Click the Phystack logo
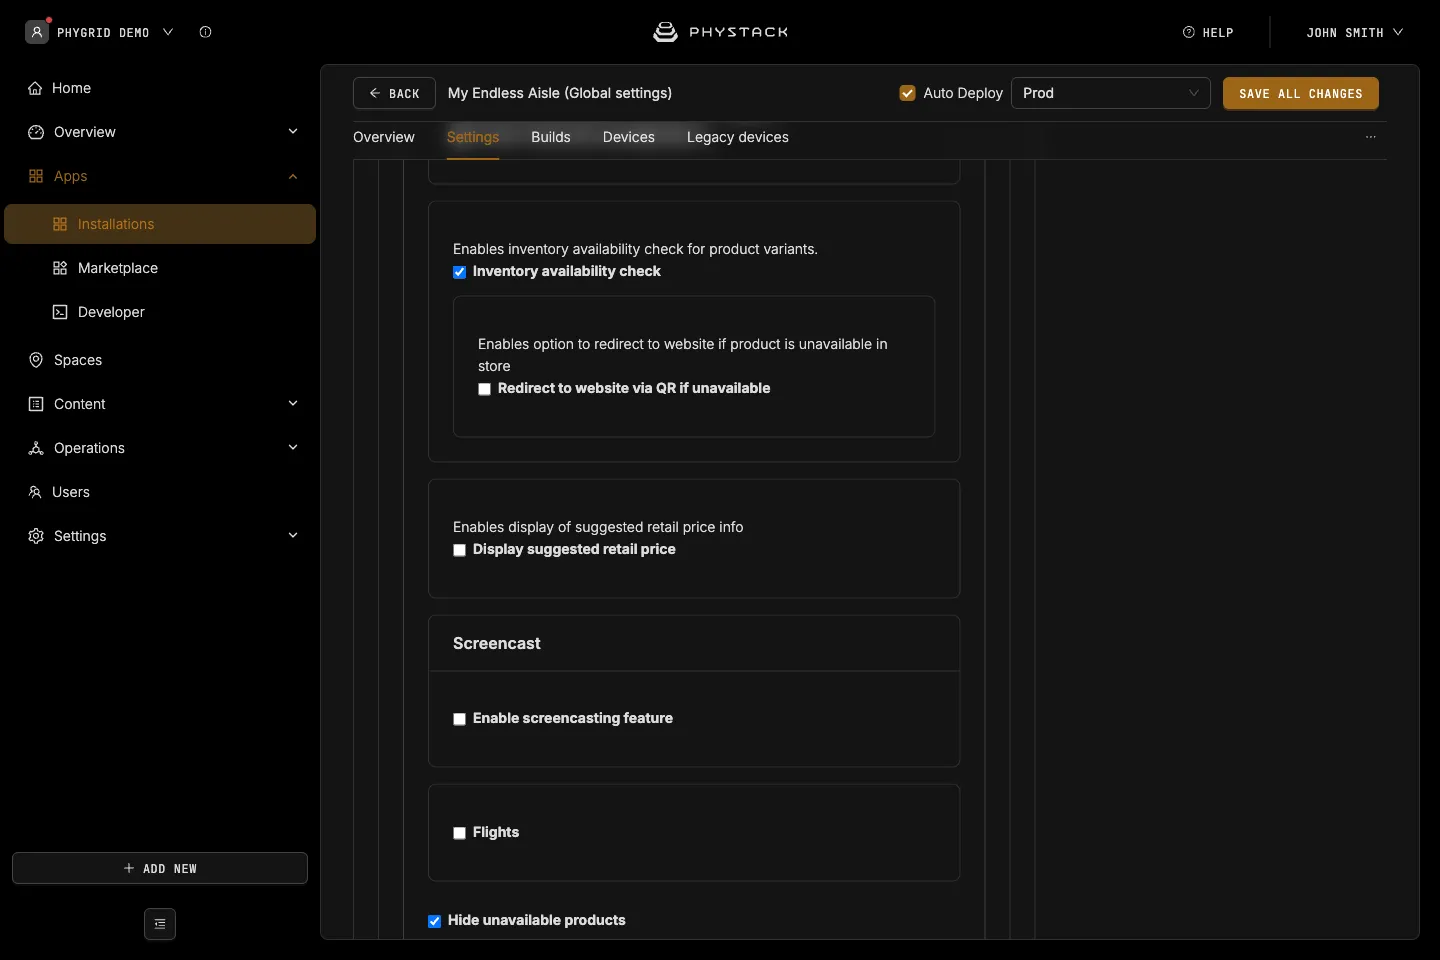Image resolution: width=1440 pixels, height=960 pixels. (720, 32)
